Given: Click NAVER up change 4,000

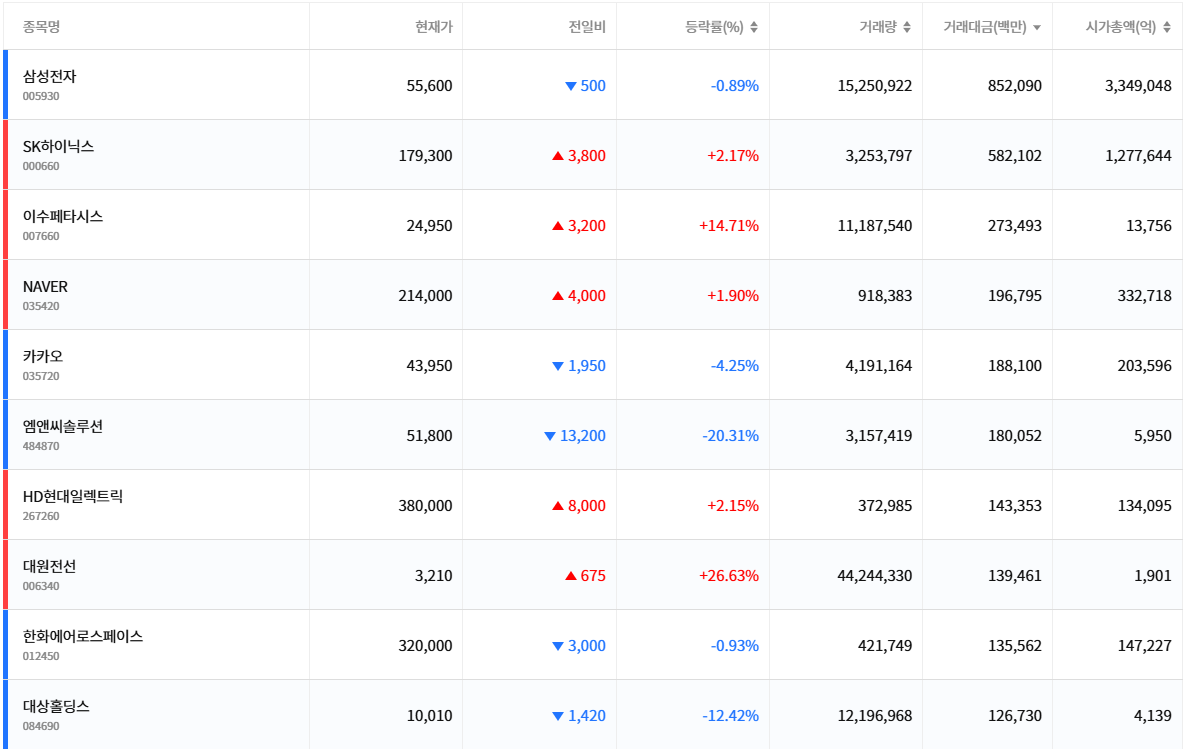Looking at the screenshot, I should [x=579, y=296].
